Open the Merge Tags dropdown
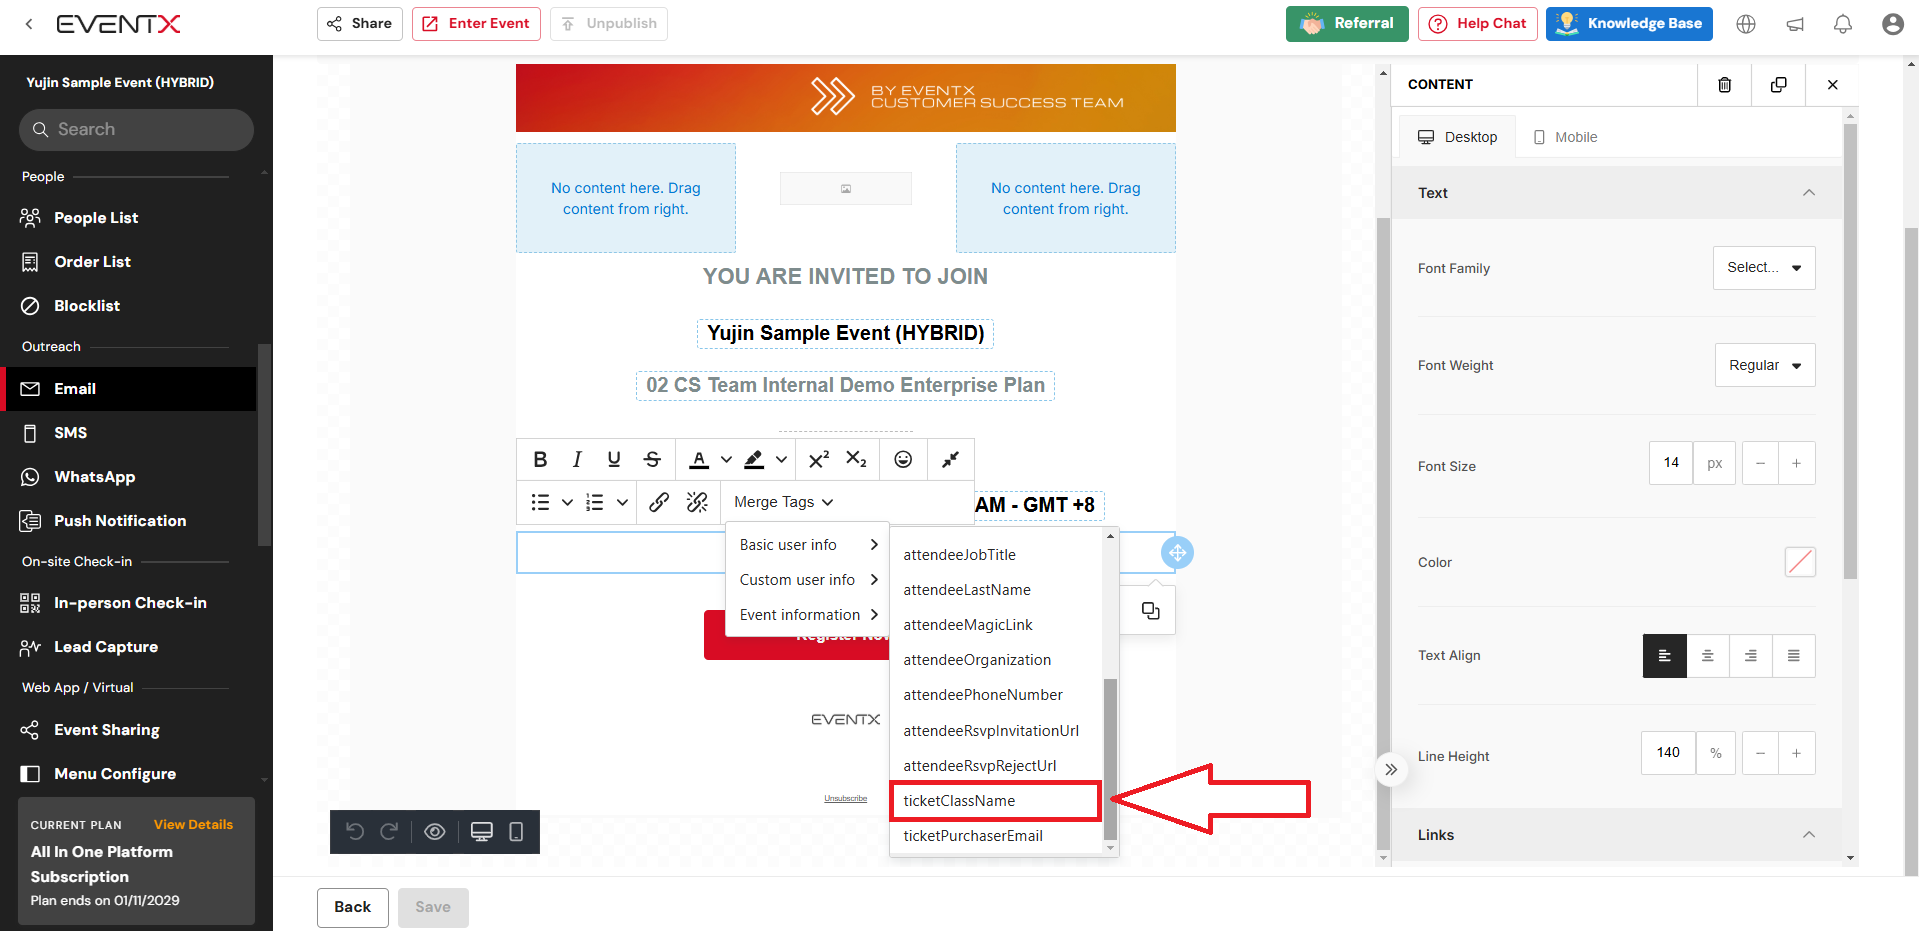1919x931 pixels. 783,502
